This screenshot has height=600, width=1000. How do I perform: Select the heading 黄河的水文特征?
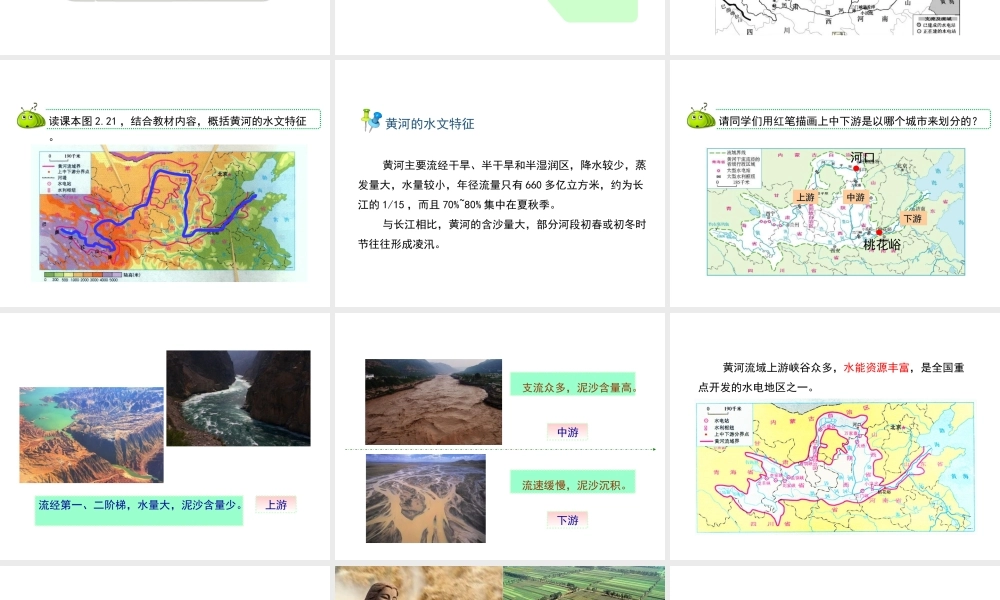(x=430, y=124)
